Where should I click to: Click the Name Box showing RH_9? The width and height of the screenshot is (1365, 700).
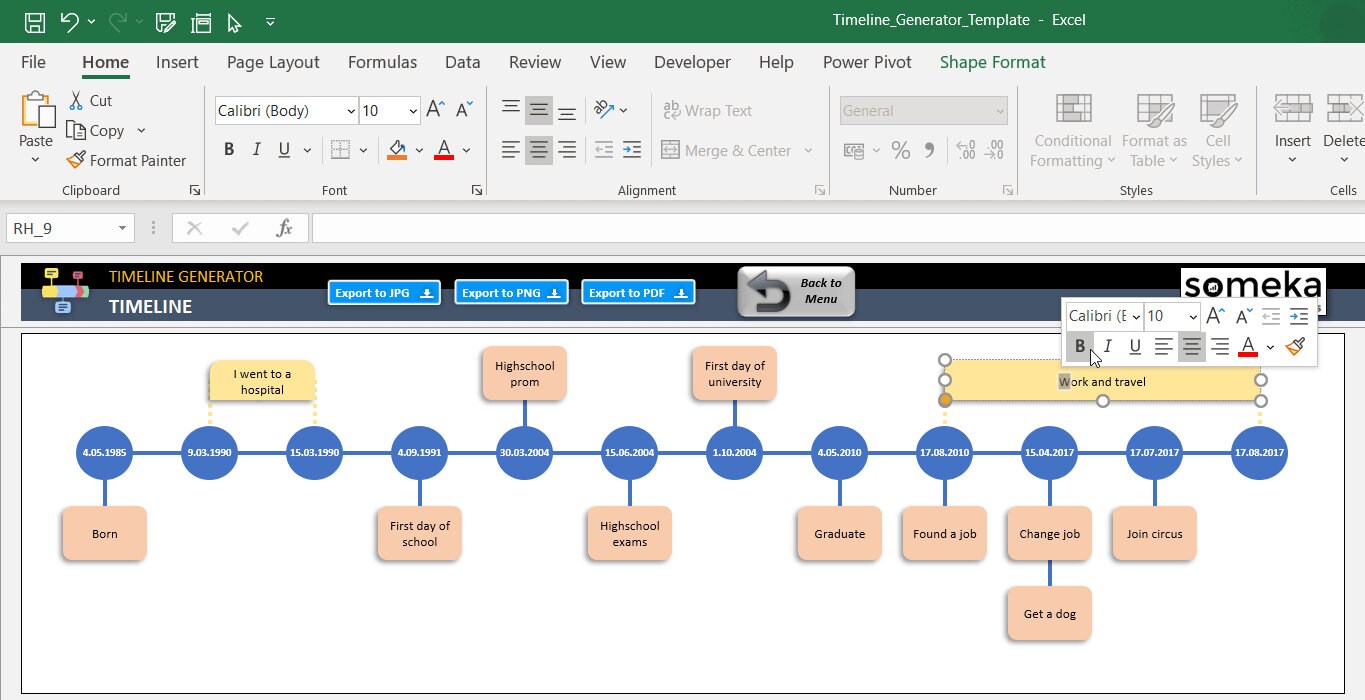click(x=60, y=227)
